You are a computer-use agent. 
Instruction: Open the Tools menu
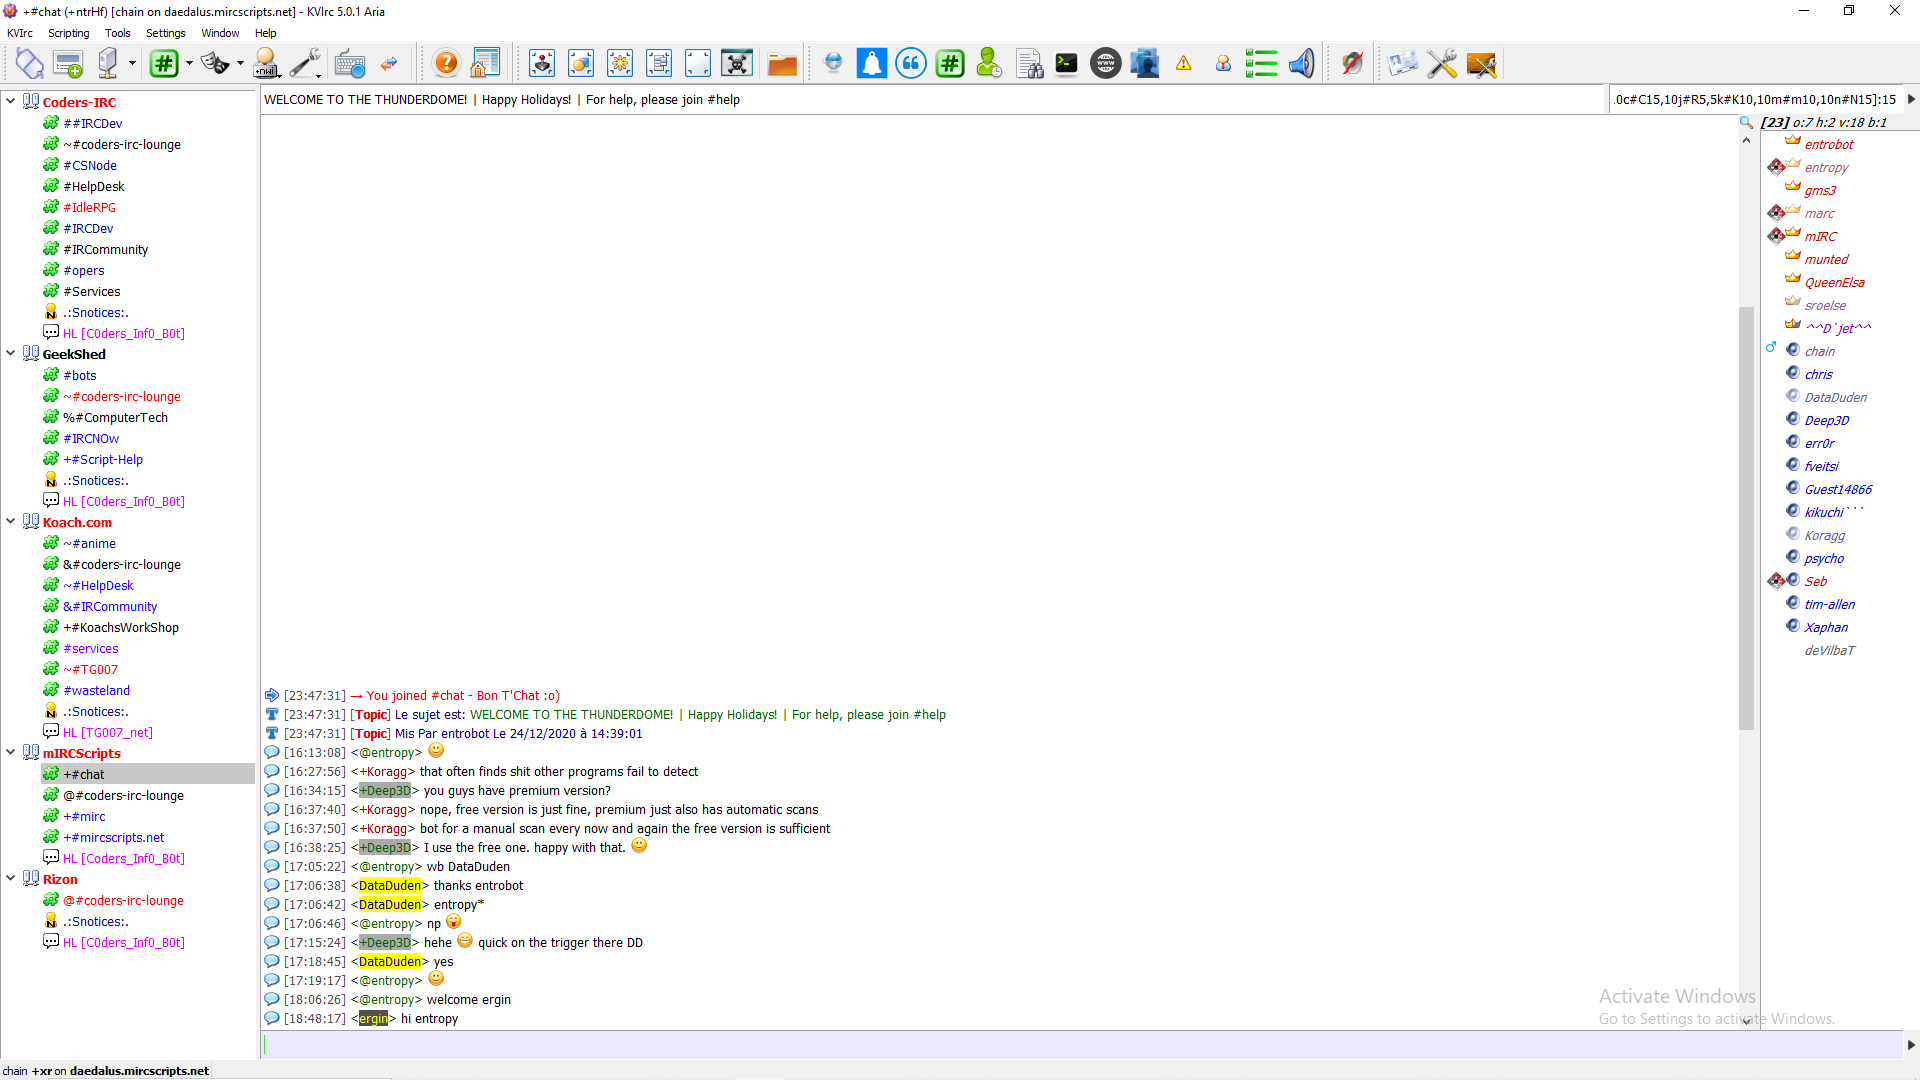(x=118, y=33)
